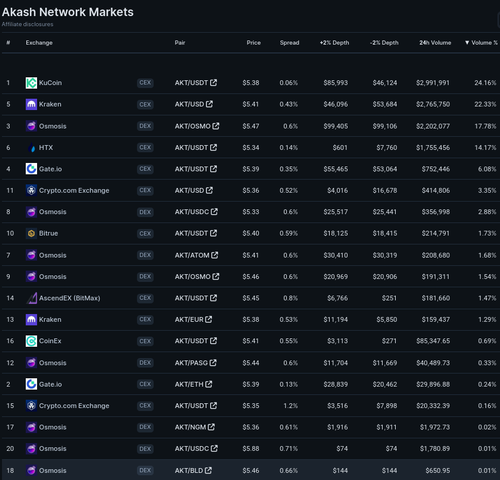Click the Akash Network Markets heading
The height and width of the screenshot is (480, 500).
coord(68,12)
